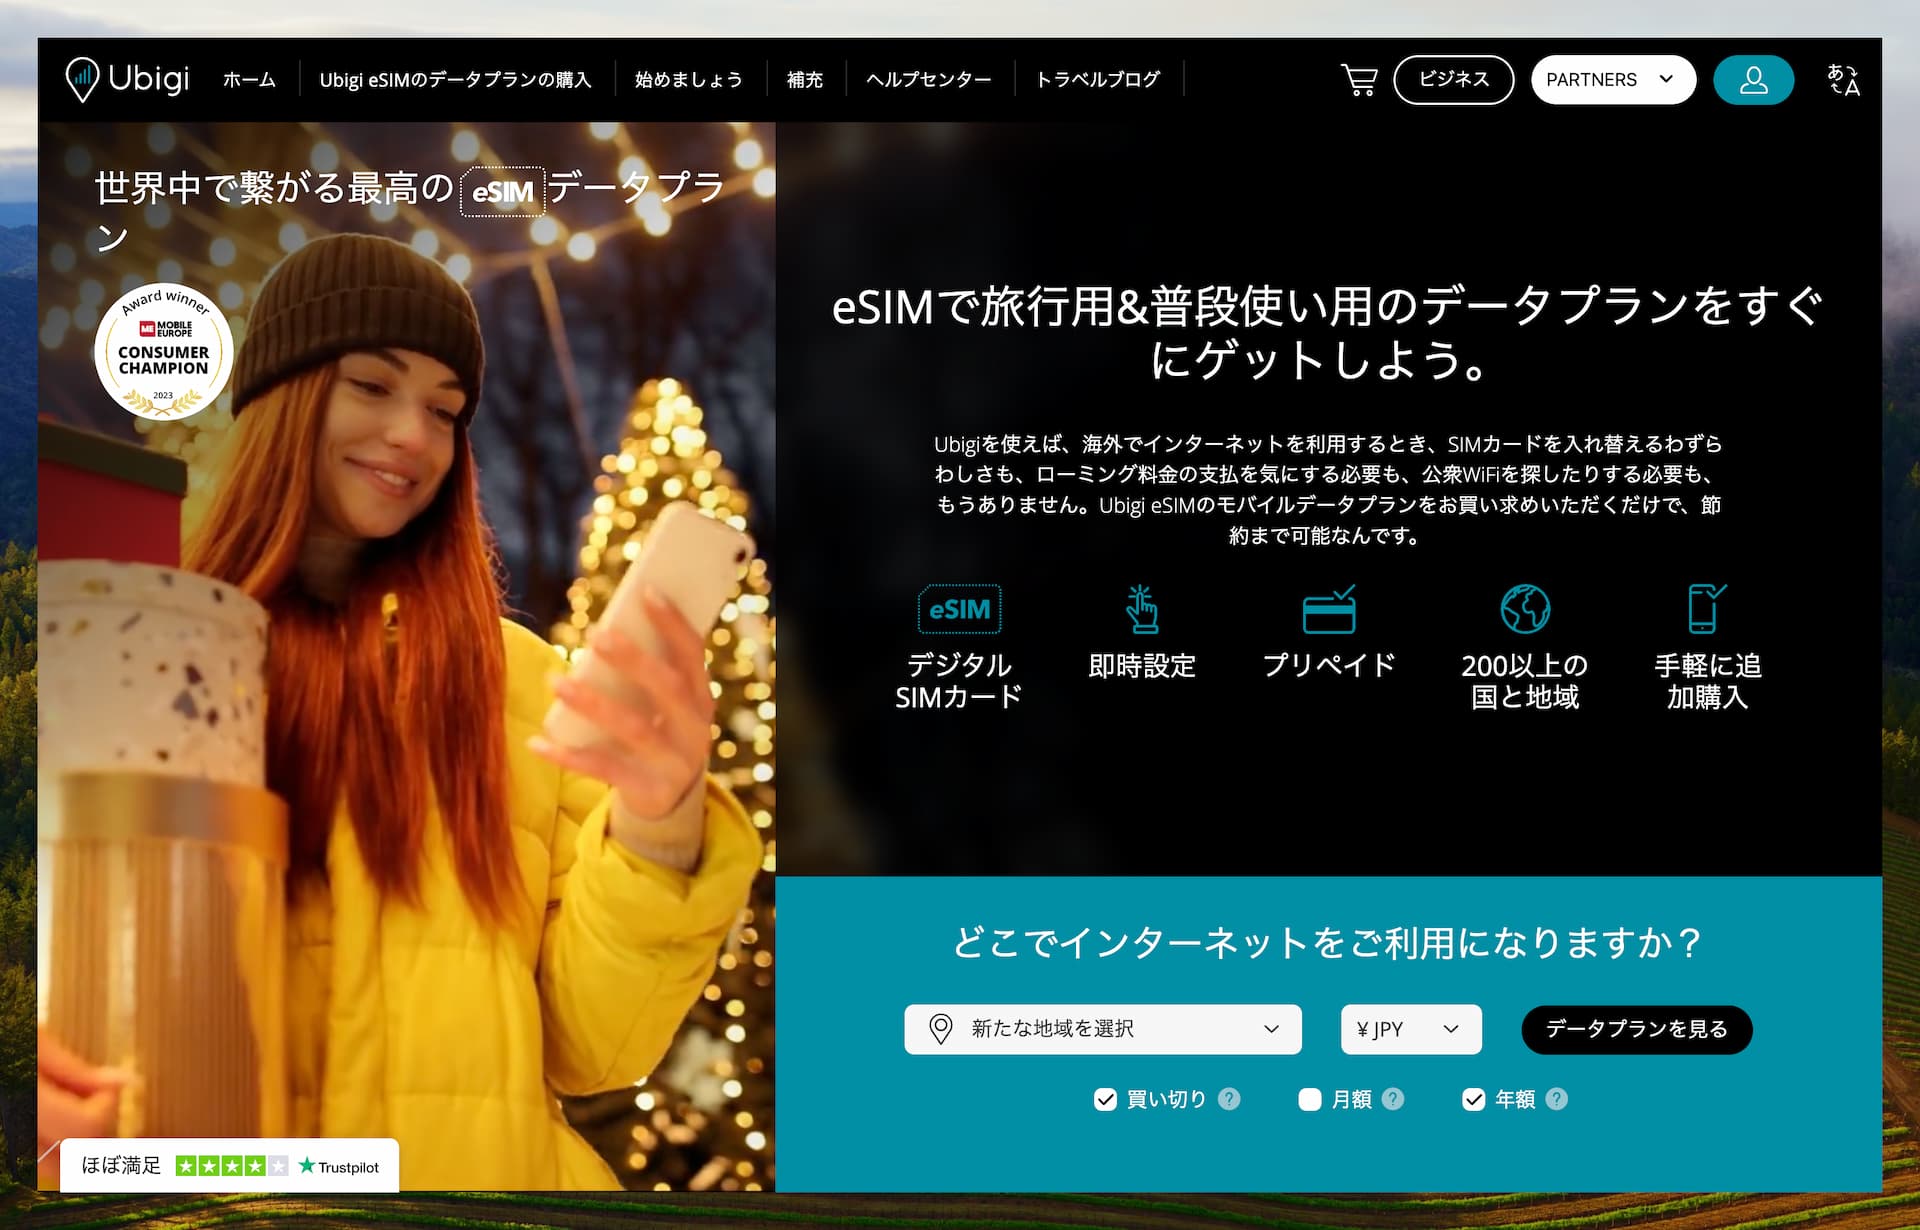Click the eSIM badge in the headline
This screenshot has width=1920, height=1230.
502,191
